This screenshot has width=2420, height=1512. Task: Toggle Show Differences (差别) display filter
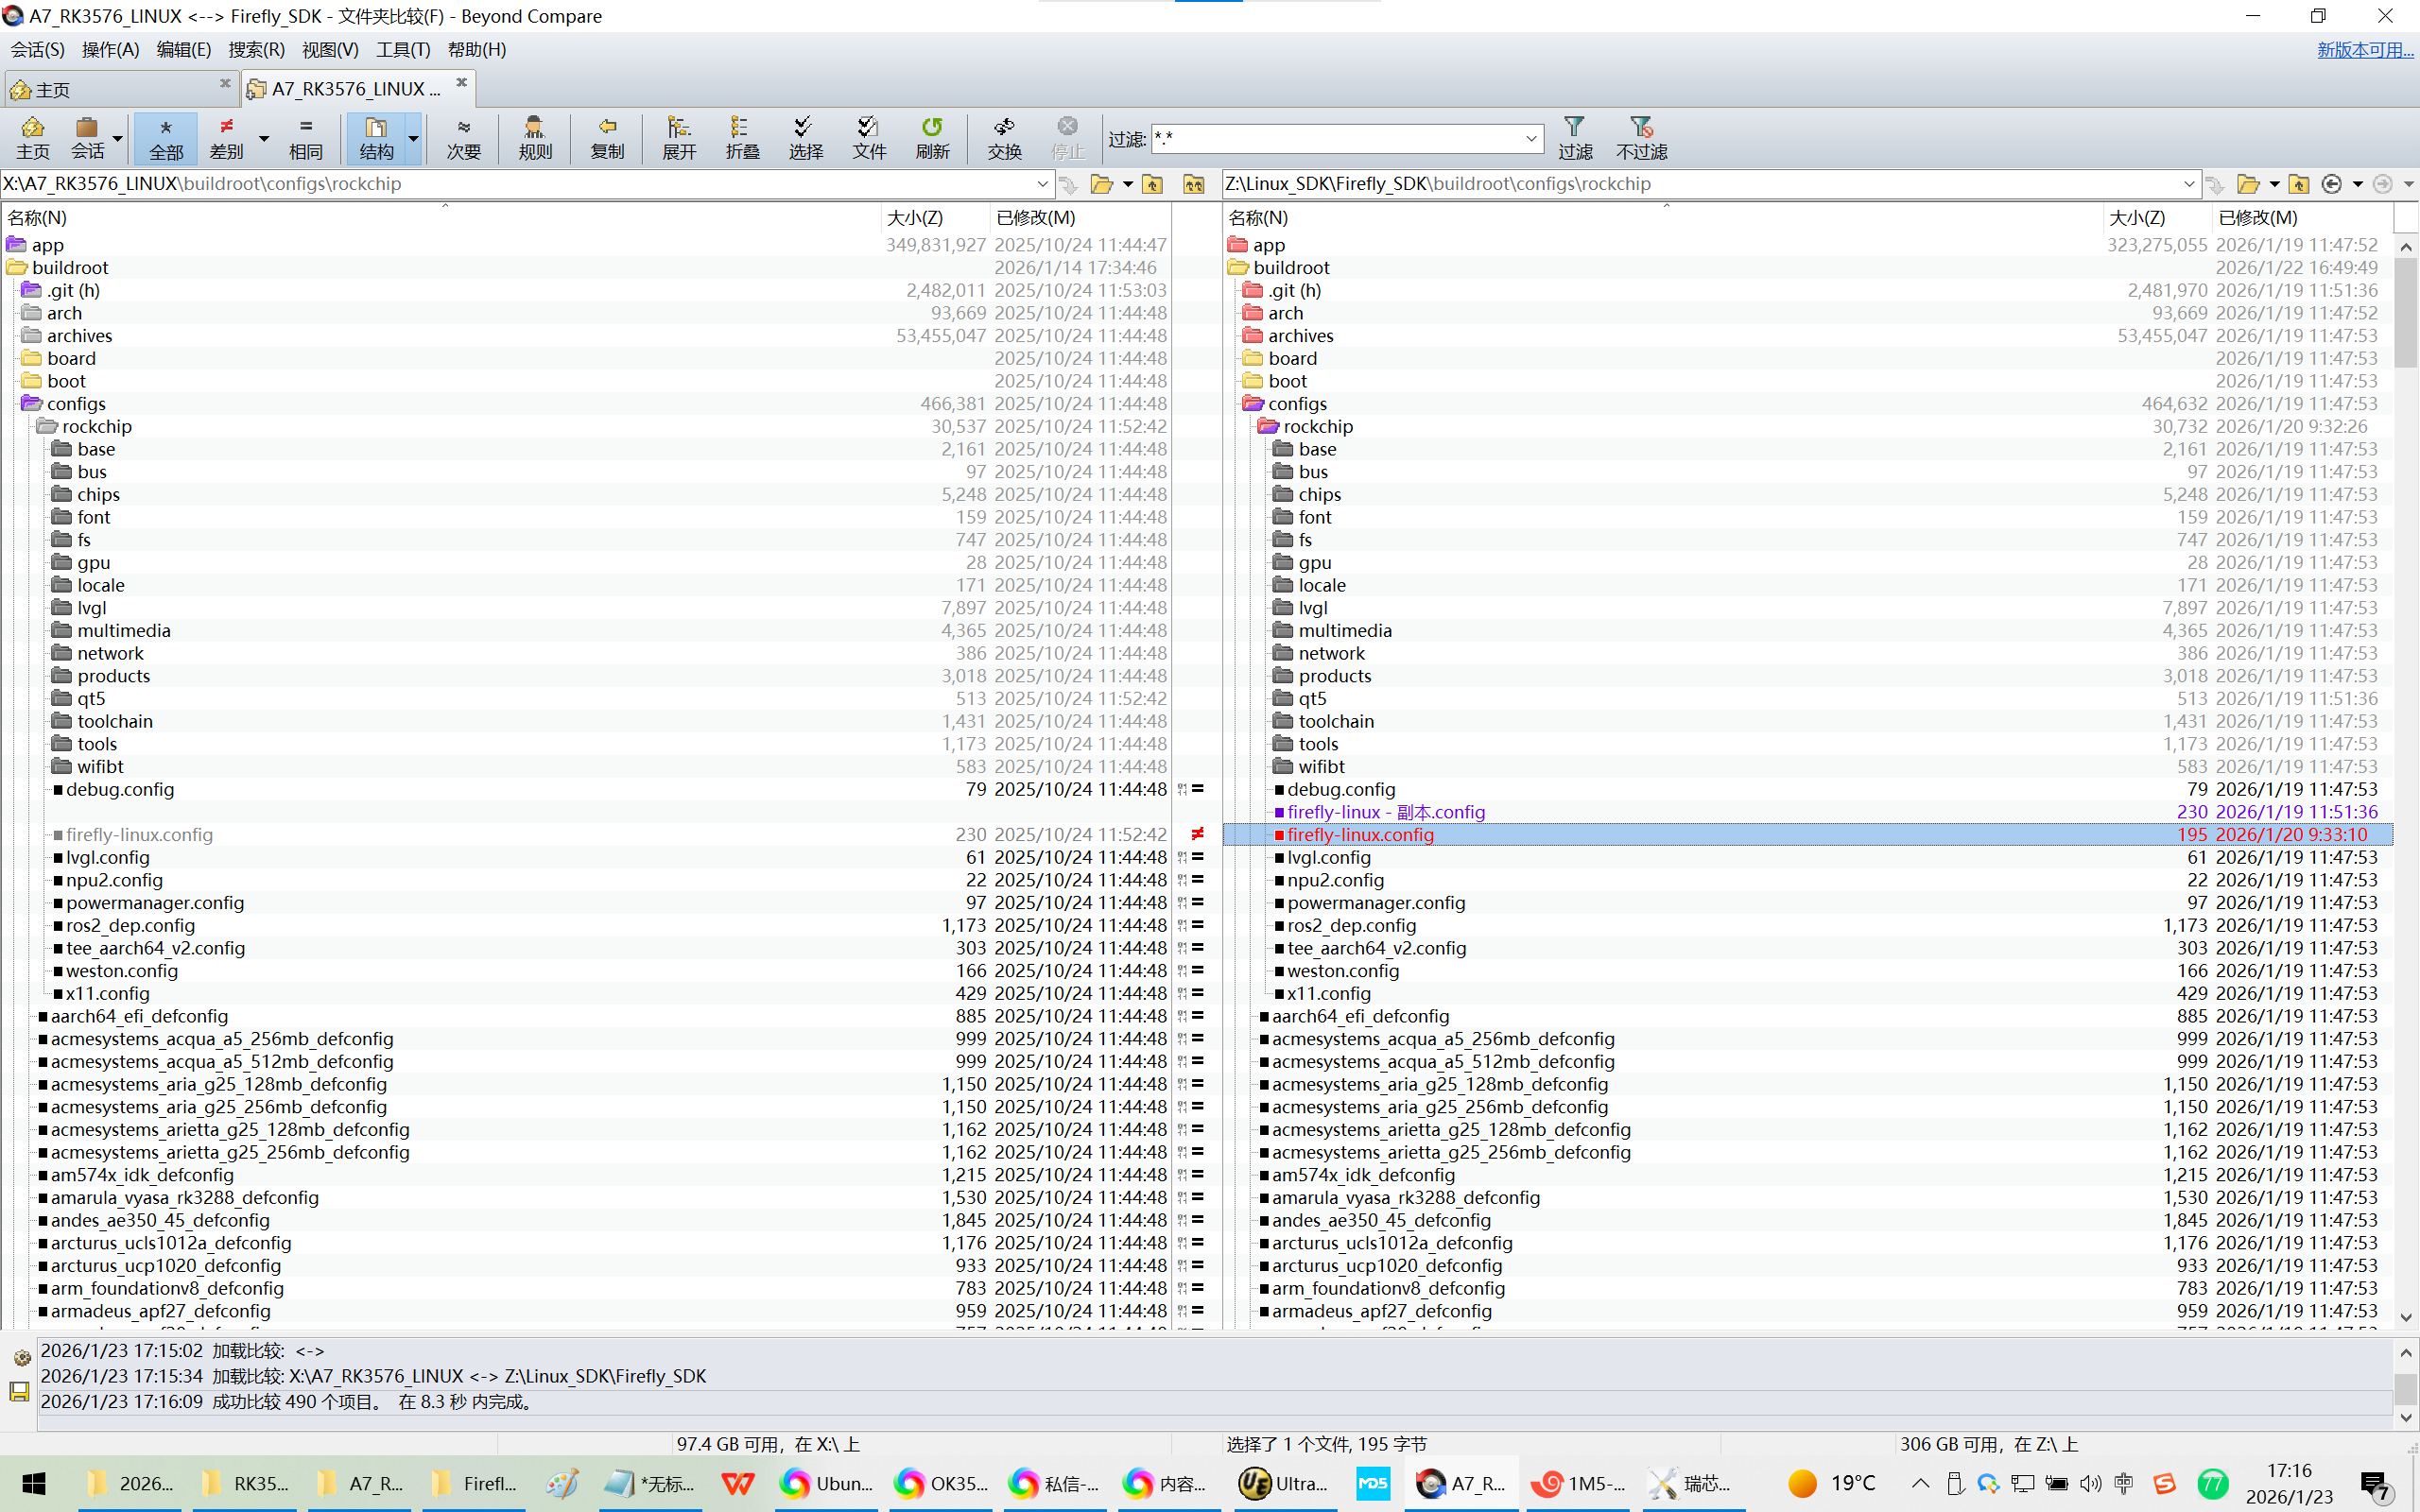[x=227, y=137]
